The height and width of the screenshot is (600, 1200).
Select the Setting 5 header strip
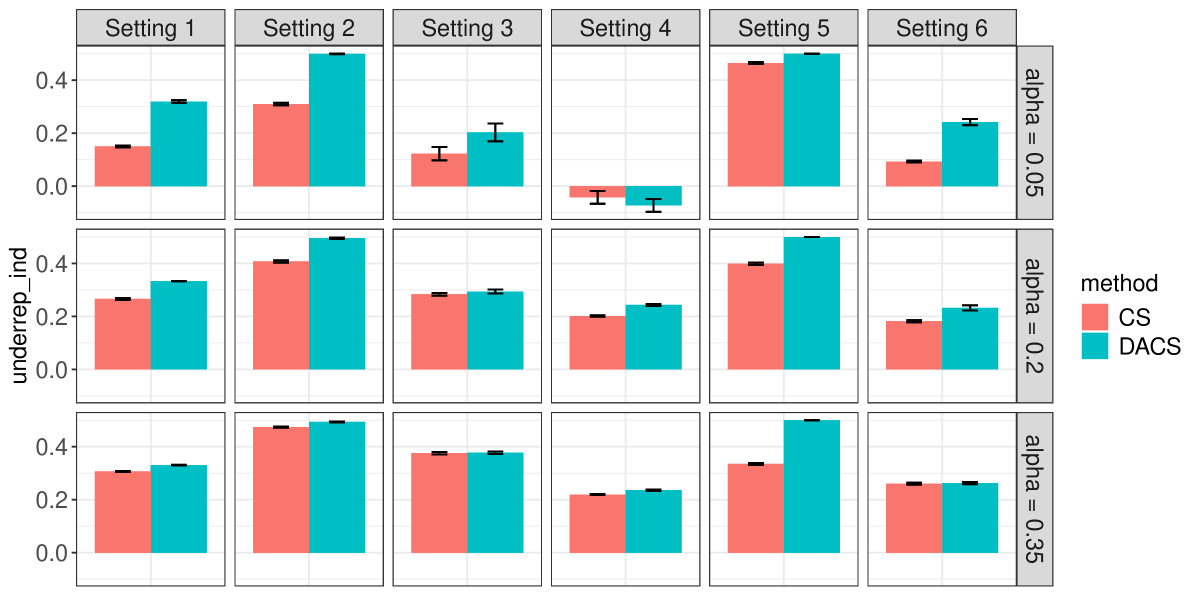tap(783, 29)
